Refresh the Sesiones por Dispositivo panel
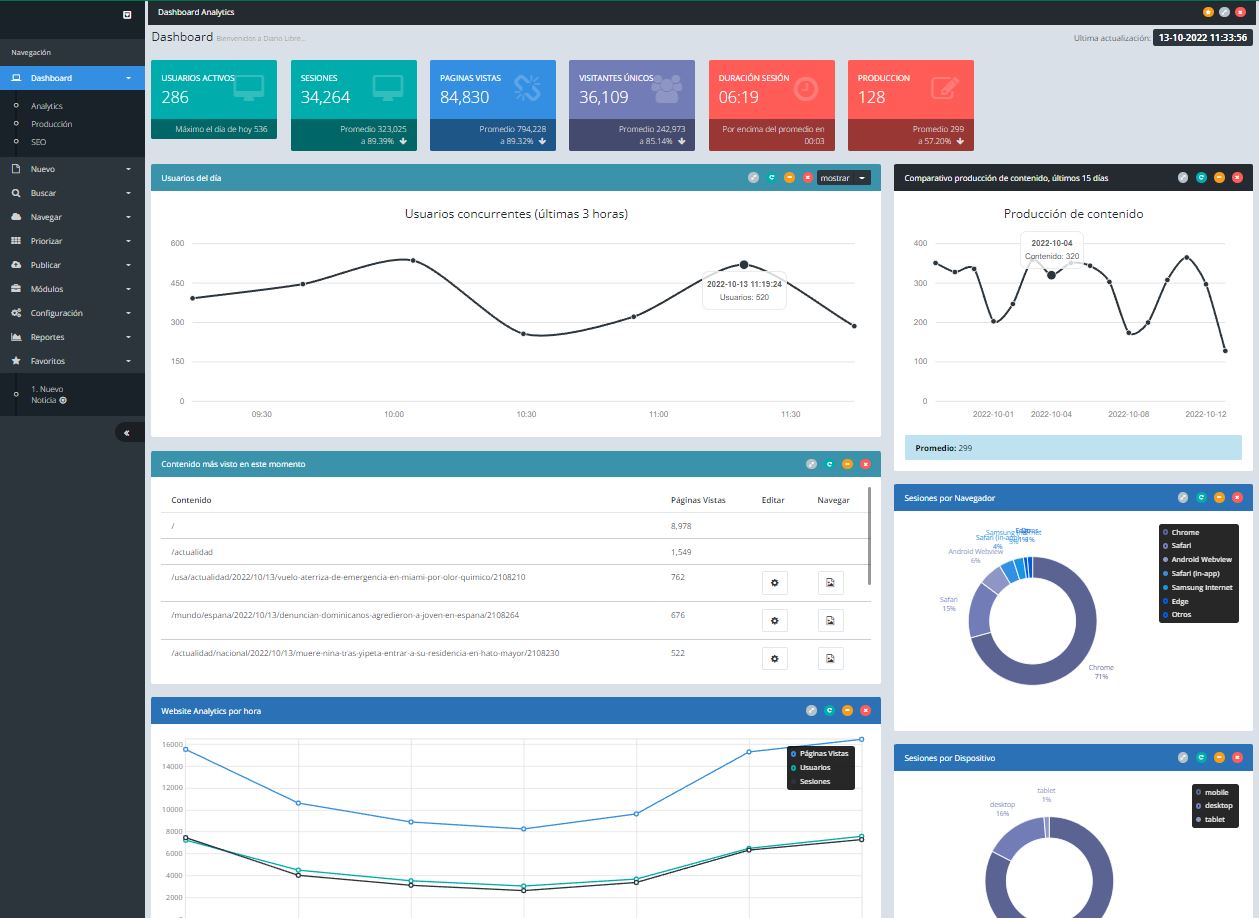1259x918 pixels. [1201, 758]
